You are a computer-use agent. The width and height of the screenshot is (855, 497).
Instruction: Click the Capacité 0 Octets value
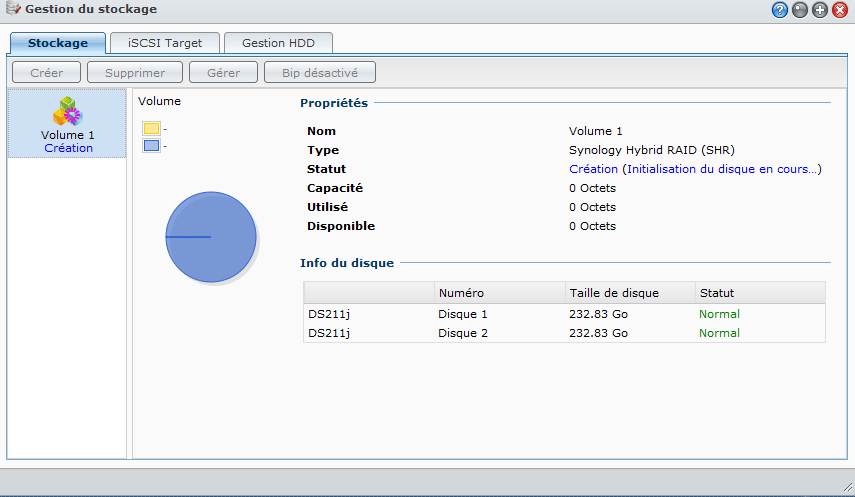[592, 188]
